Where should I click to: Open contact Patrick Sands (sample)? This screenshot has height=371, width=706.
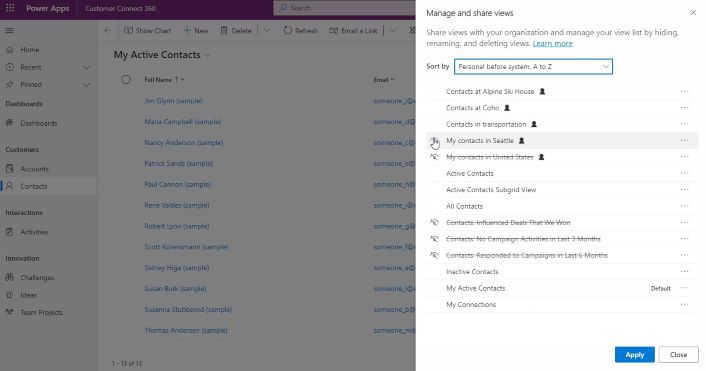click(x=178, y=163)
